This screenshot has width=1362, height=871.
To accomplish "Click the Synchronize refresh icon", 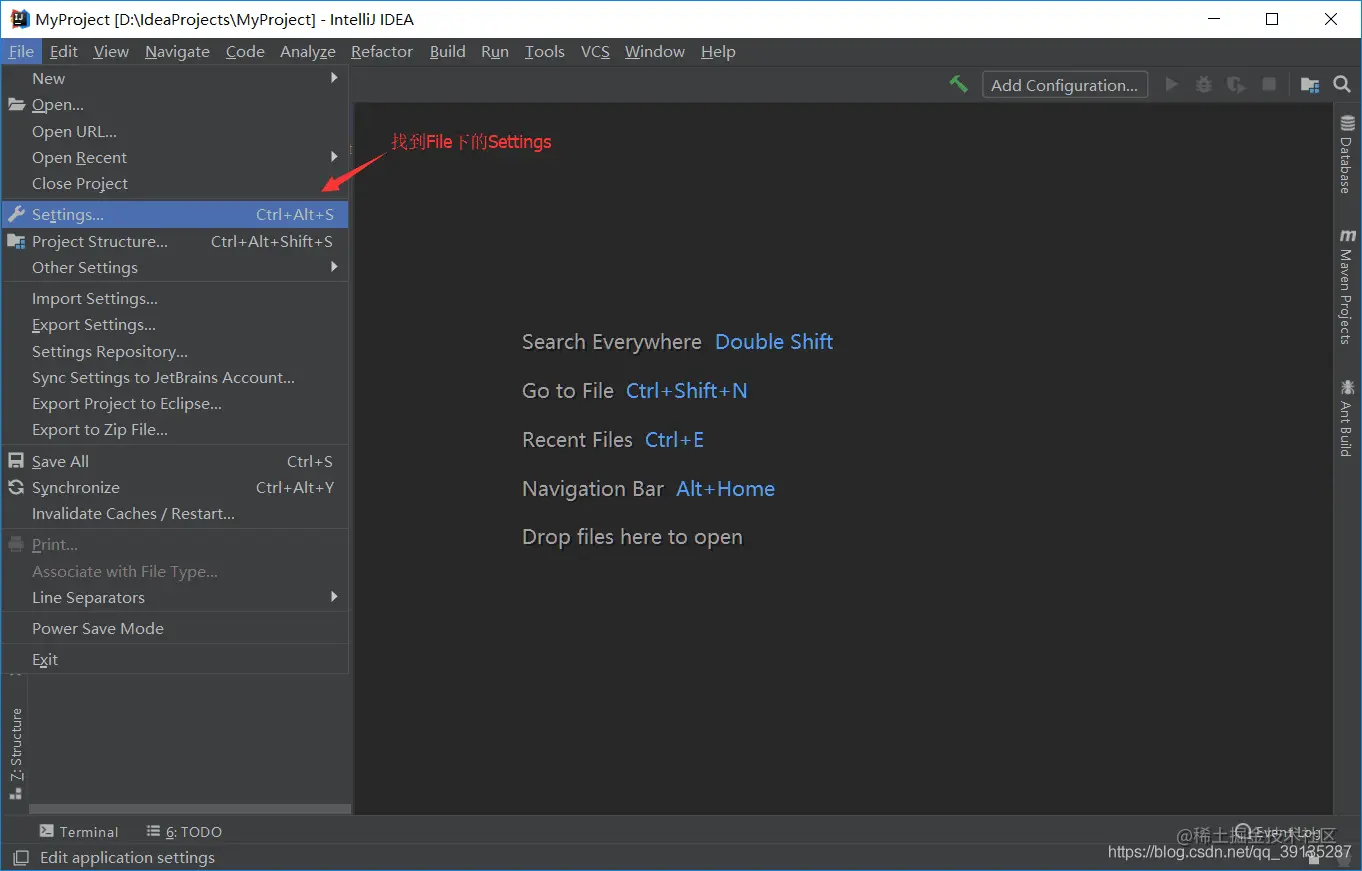I will point(16,487).
